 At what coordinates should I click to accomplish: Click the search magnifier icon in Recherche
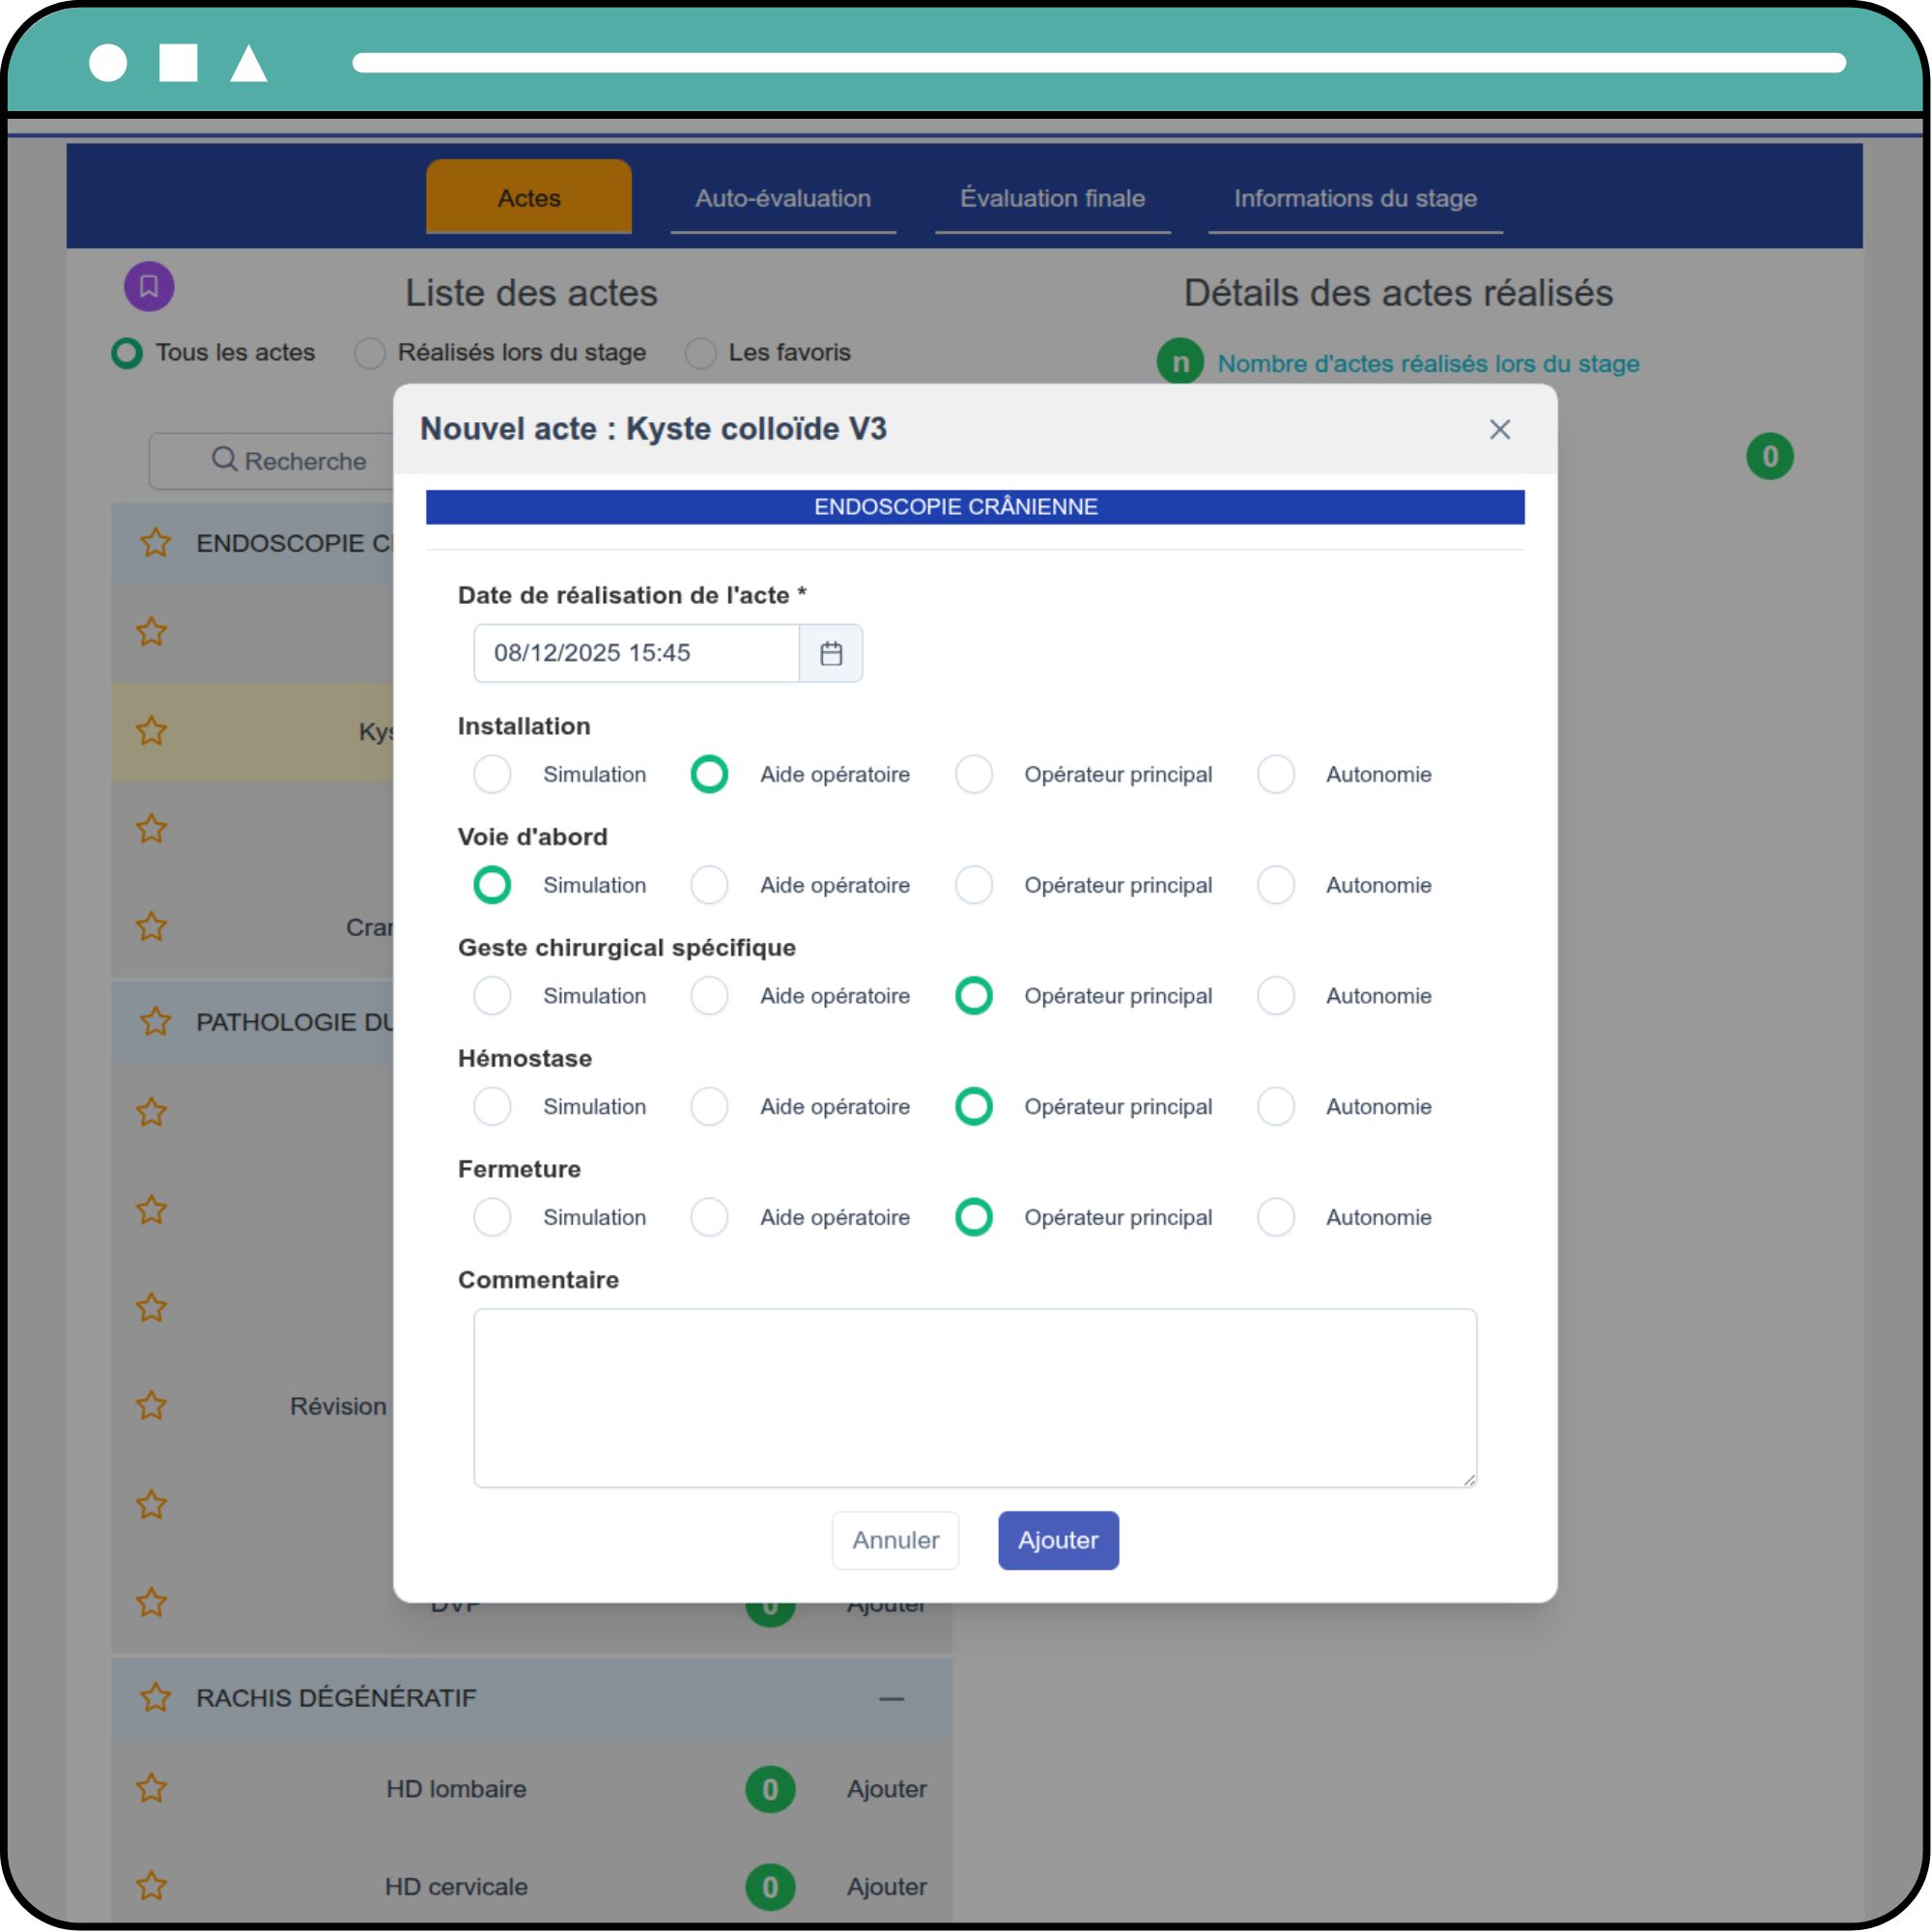224,460
